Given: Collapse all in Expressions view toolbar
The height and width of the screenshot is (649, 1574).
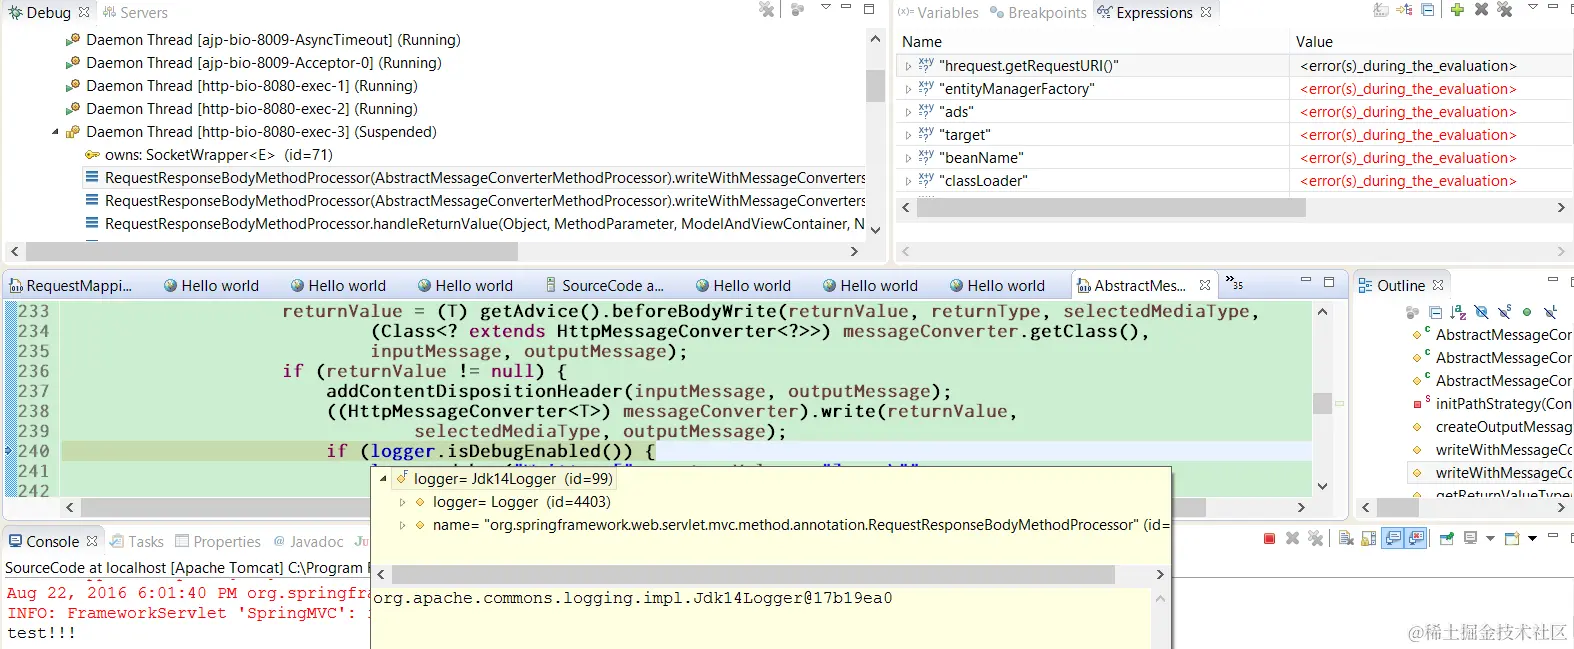Looking at the screenshot, I should [x=1428, y=10].
